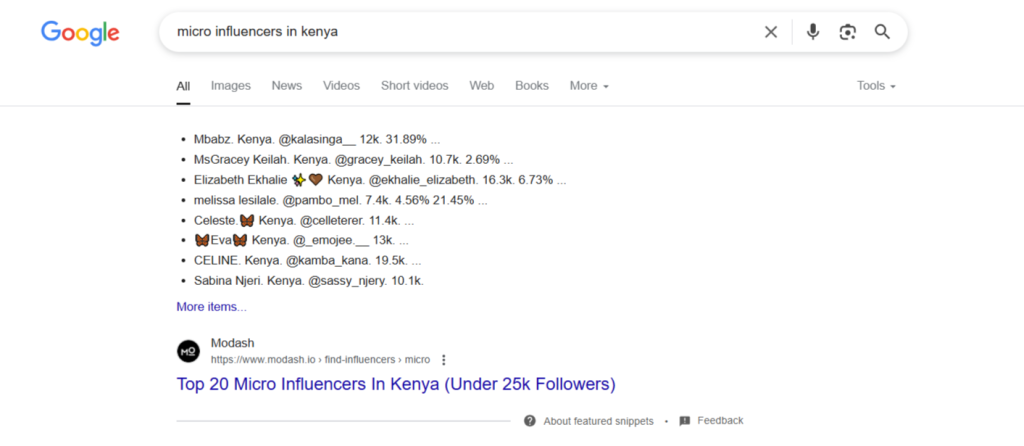Click the magnifier search icon
Screen dimensions: 1024x446
click(x=882, y=32)
